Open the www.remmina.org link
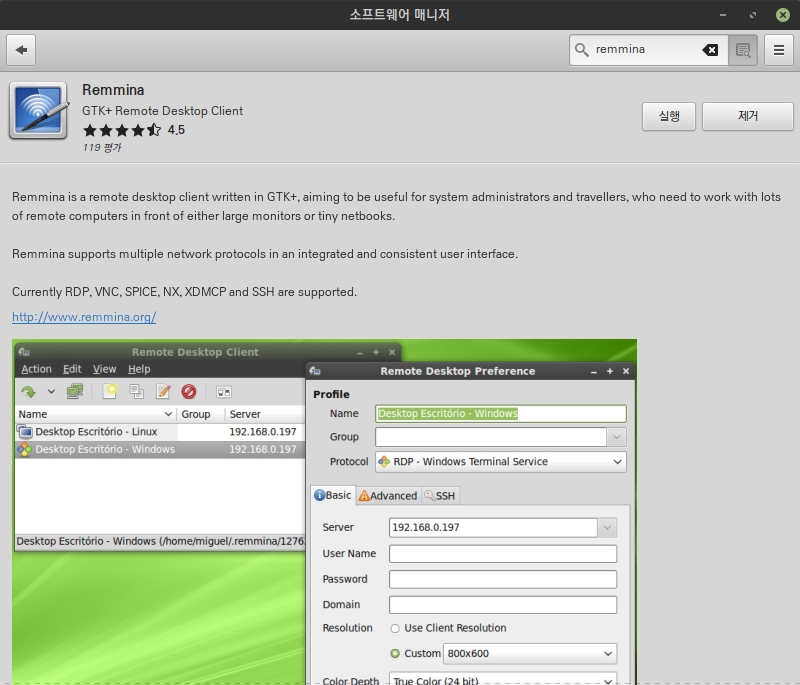Screen dimensions: 800x685 pos(84,318)
